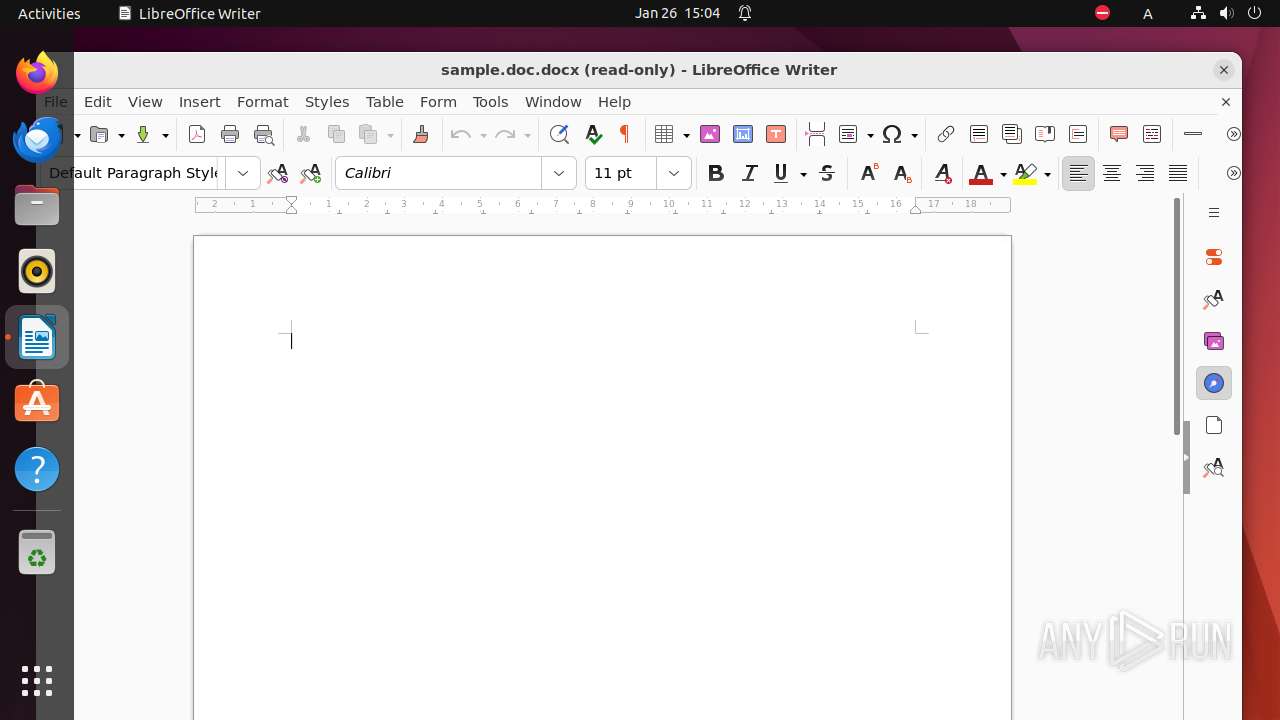Screen dimensions: 1280x720
Task: Insert an endnote
Action: [1012, 134]
